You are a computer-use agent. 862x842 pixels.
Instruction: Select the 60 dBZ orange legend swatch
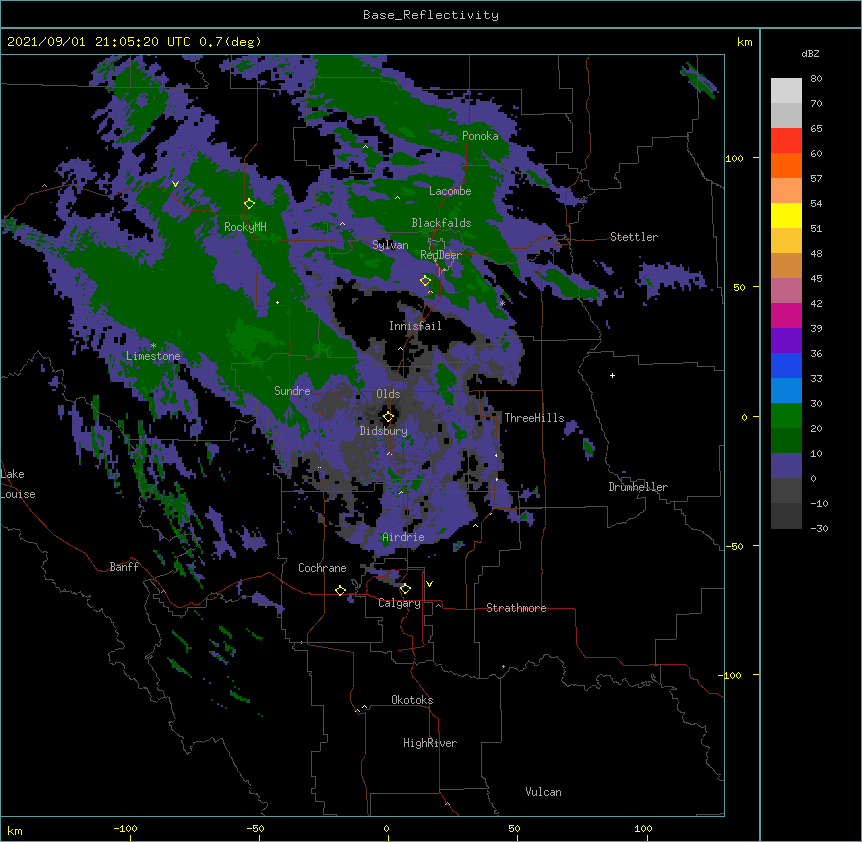(x=786, y=165)
